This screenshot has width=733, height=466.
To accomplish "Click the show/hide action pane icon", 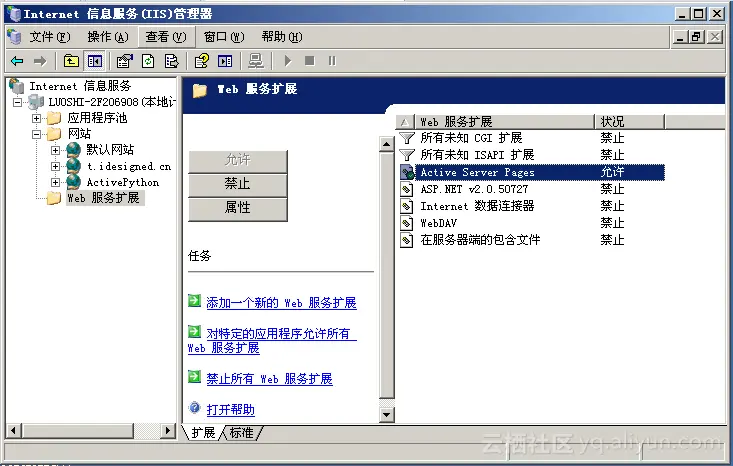I will tap(225, 61).
